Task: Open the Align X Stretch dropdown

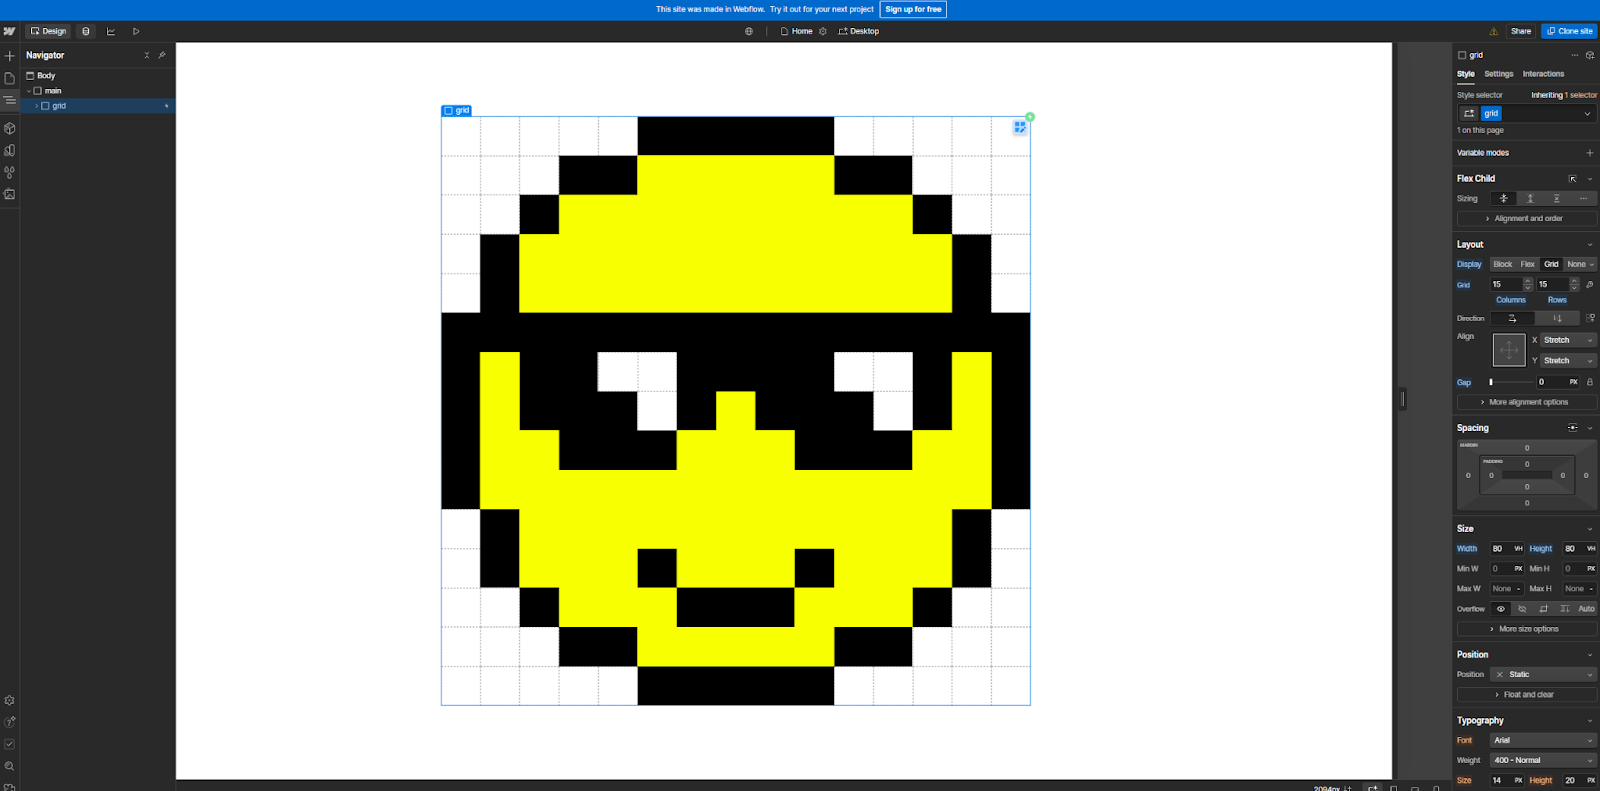Action: 1568,340
